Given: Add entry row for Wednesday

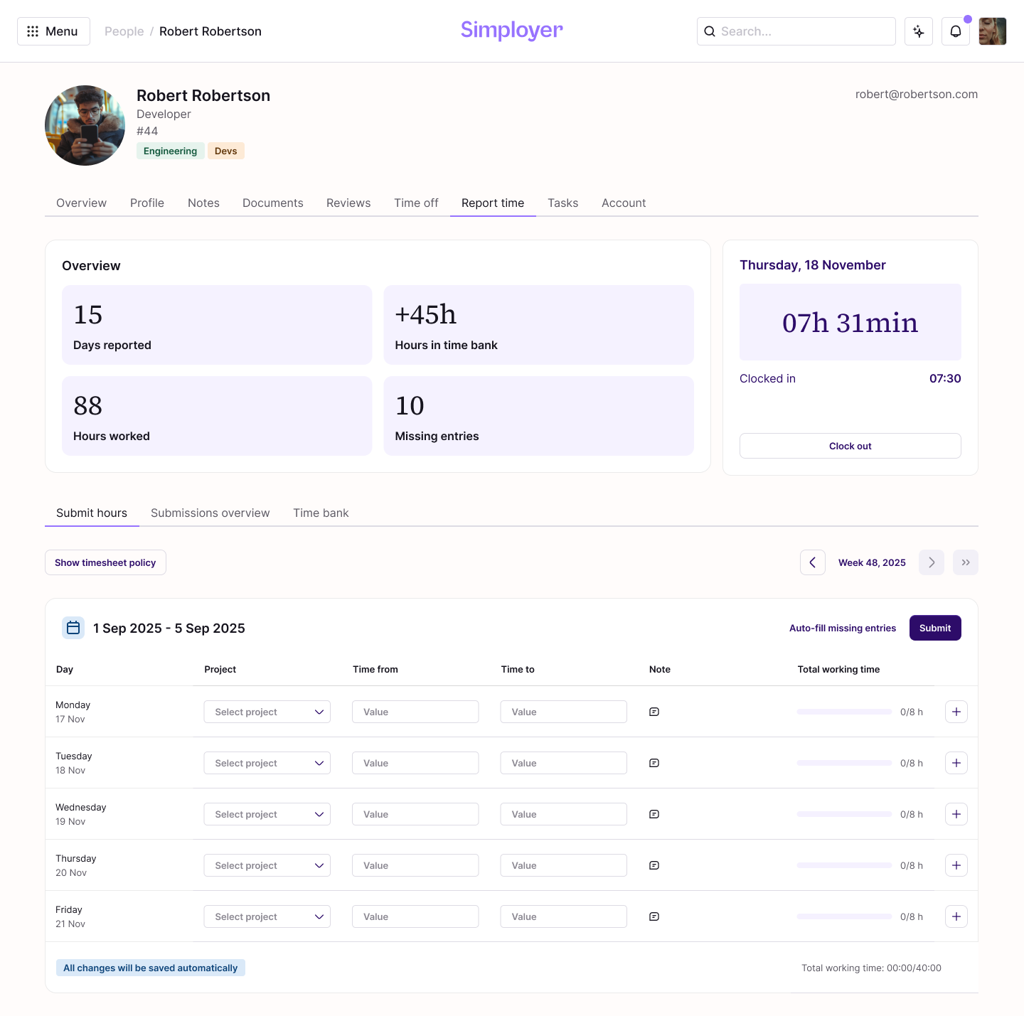Looking at the screenshot, I should click(x=956, y=814).
